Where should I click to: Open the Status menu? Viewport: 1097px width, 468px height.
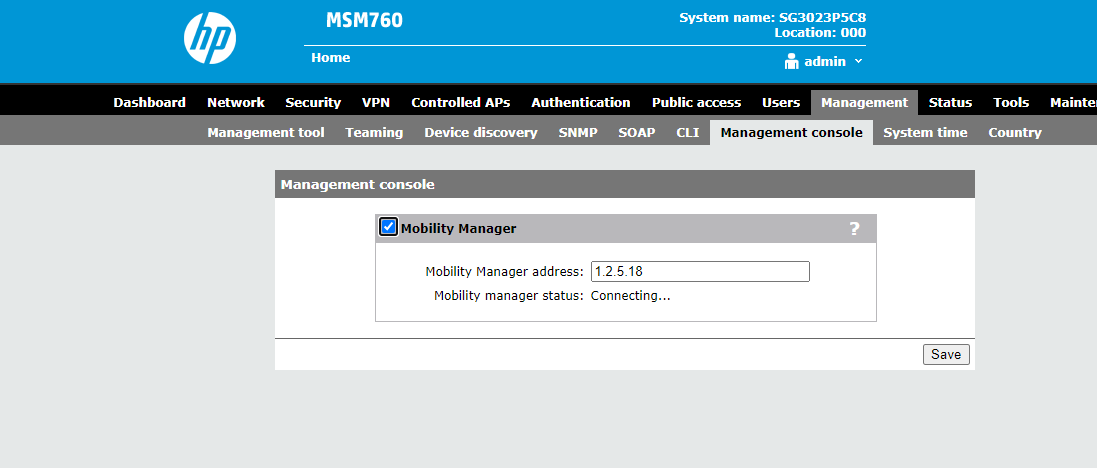tap(950, 102)
